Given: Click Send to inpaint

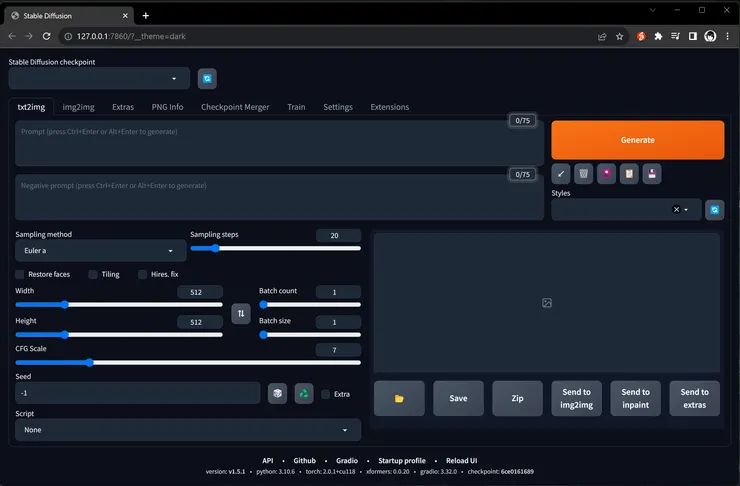Looking at the screenshot, I should [635, 398].
